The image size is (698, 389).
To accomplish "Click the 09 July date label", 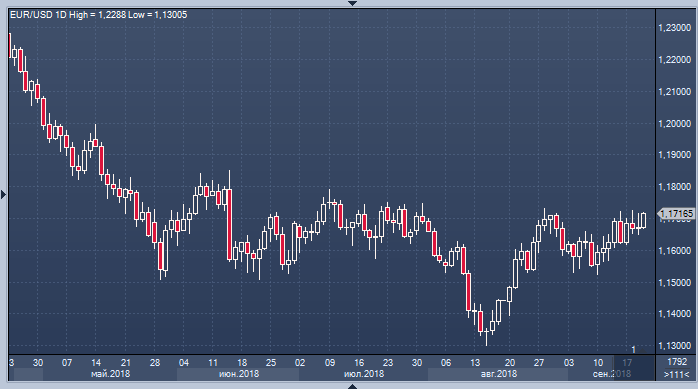I will [x=329, y=362].
